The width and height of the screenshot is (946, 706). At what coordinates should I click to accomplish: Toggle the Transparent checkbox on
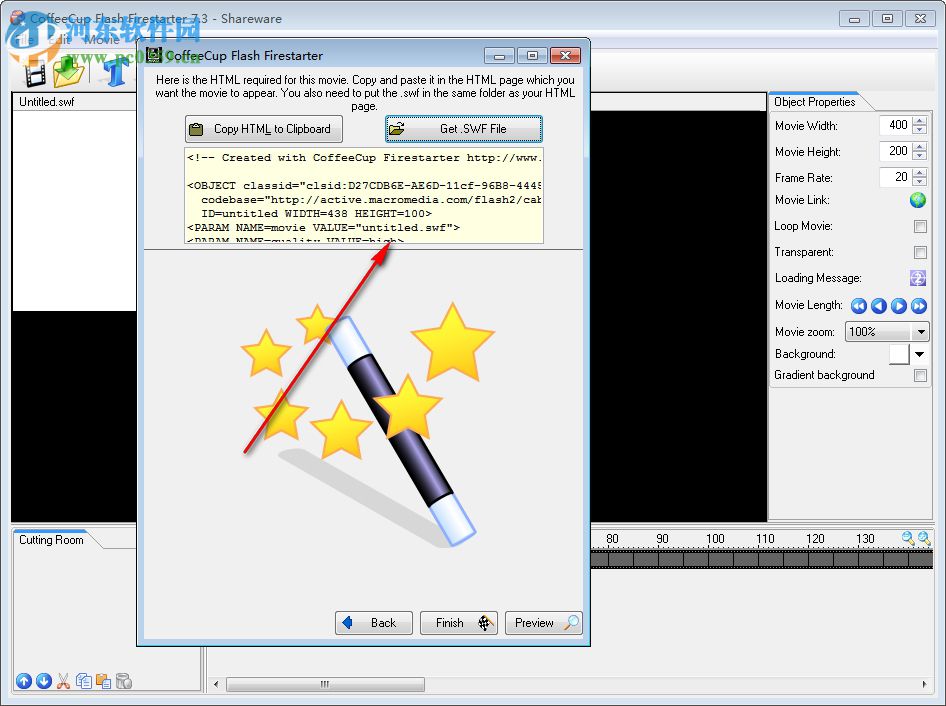click(x=920, y=252)
